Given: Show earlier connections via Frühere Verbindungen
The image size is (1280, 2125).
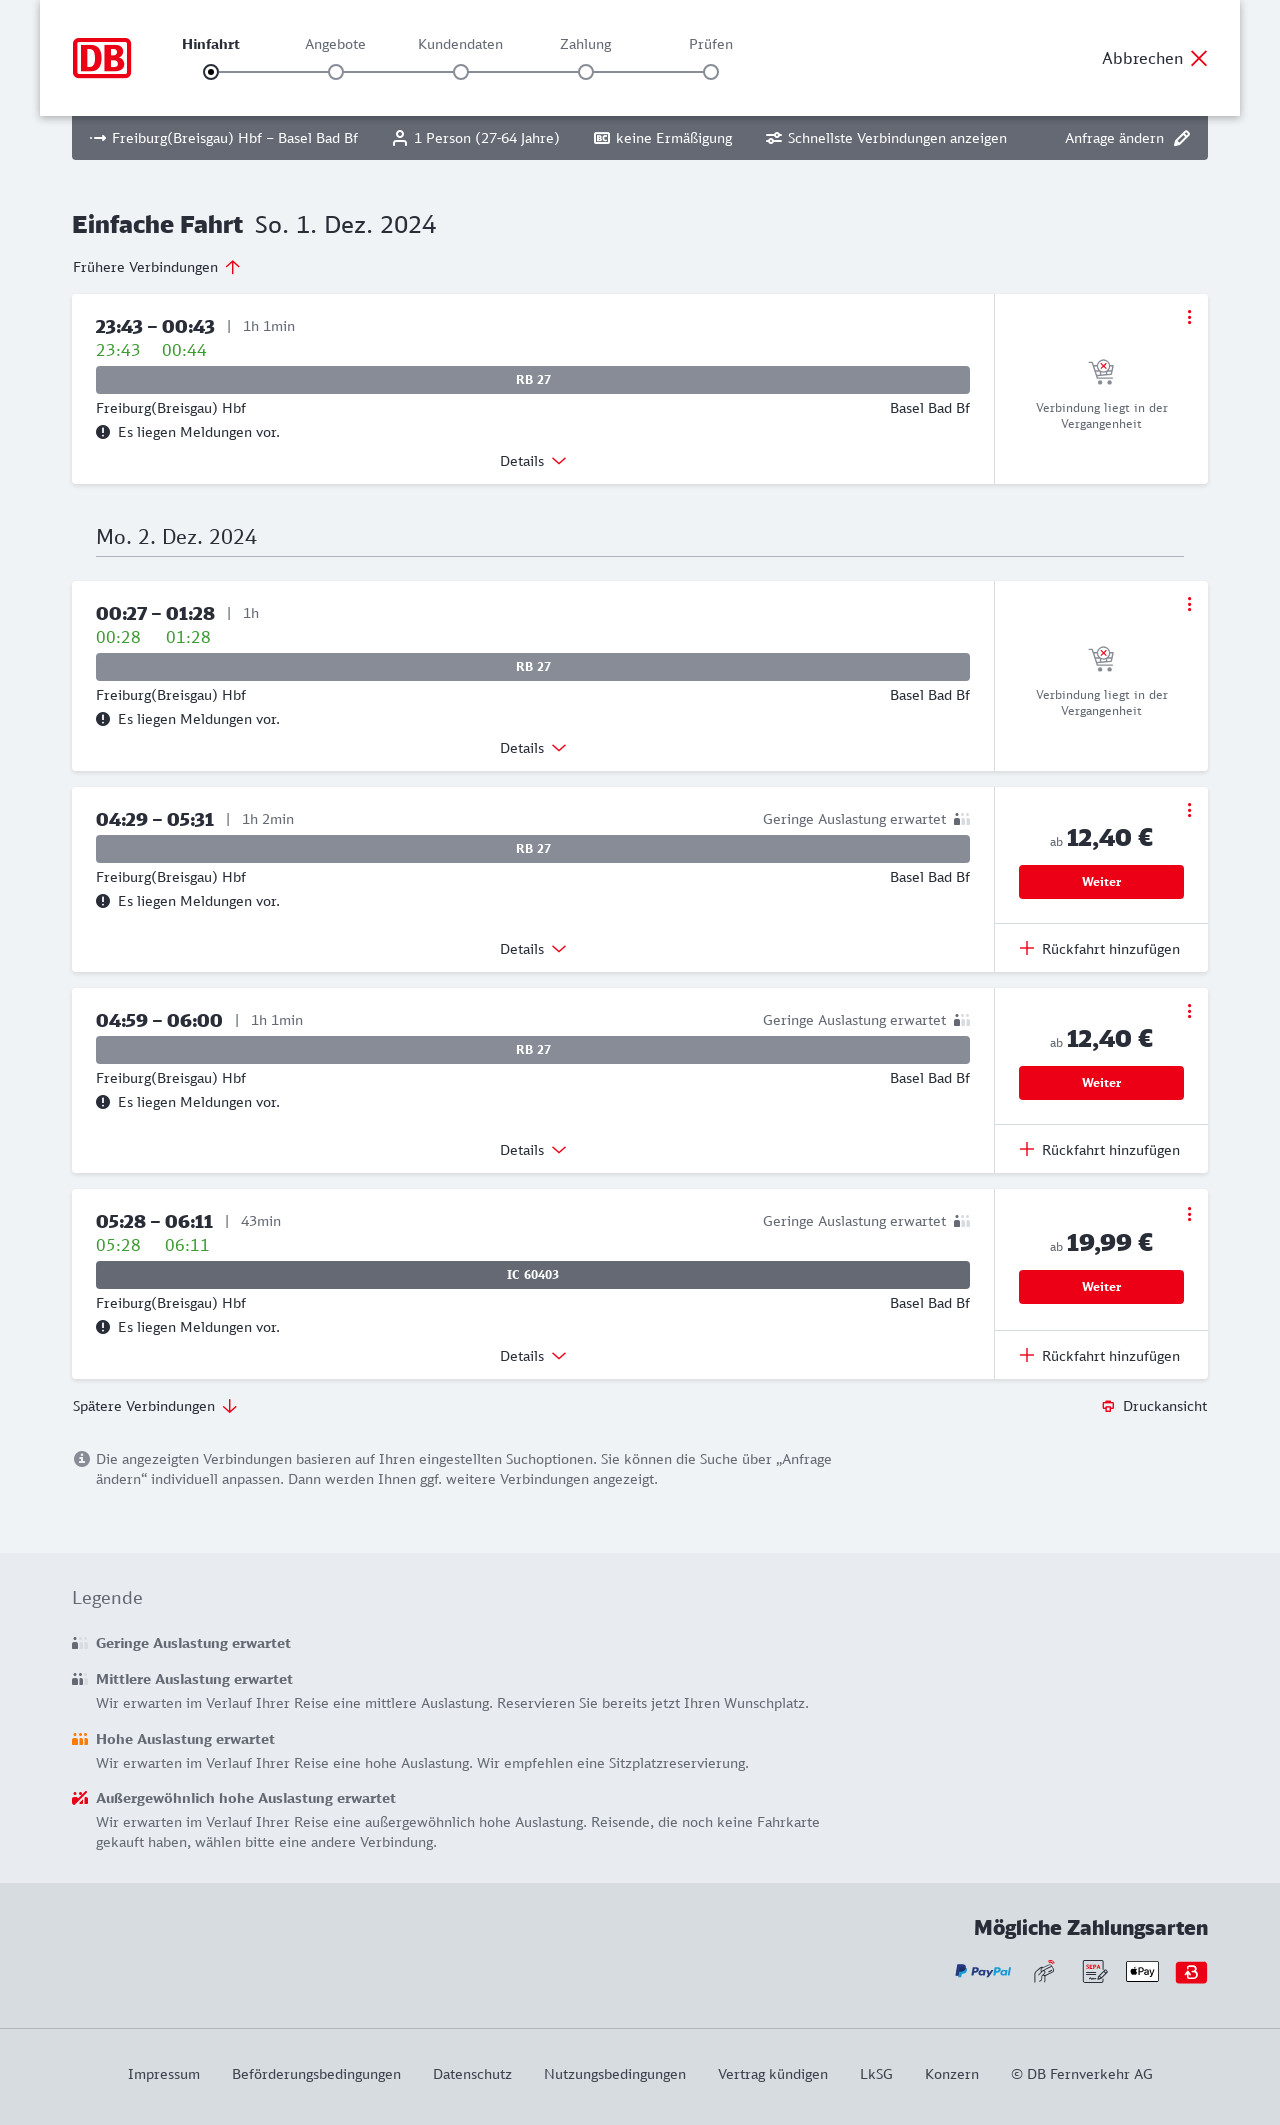Looking at the screenshot, I should pyautogui.click(x=156, y=267).
